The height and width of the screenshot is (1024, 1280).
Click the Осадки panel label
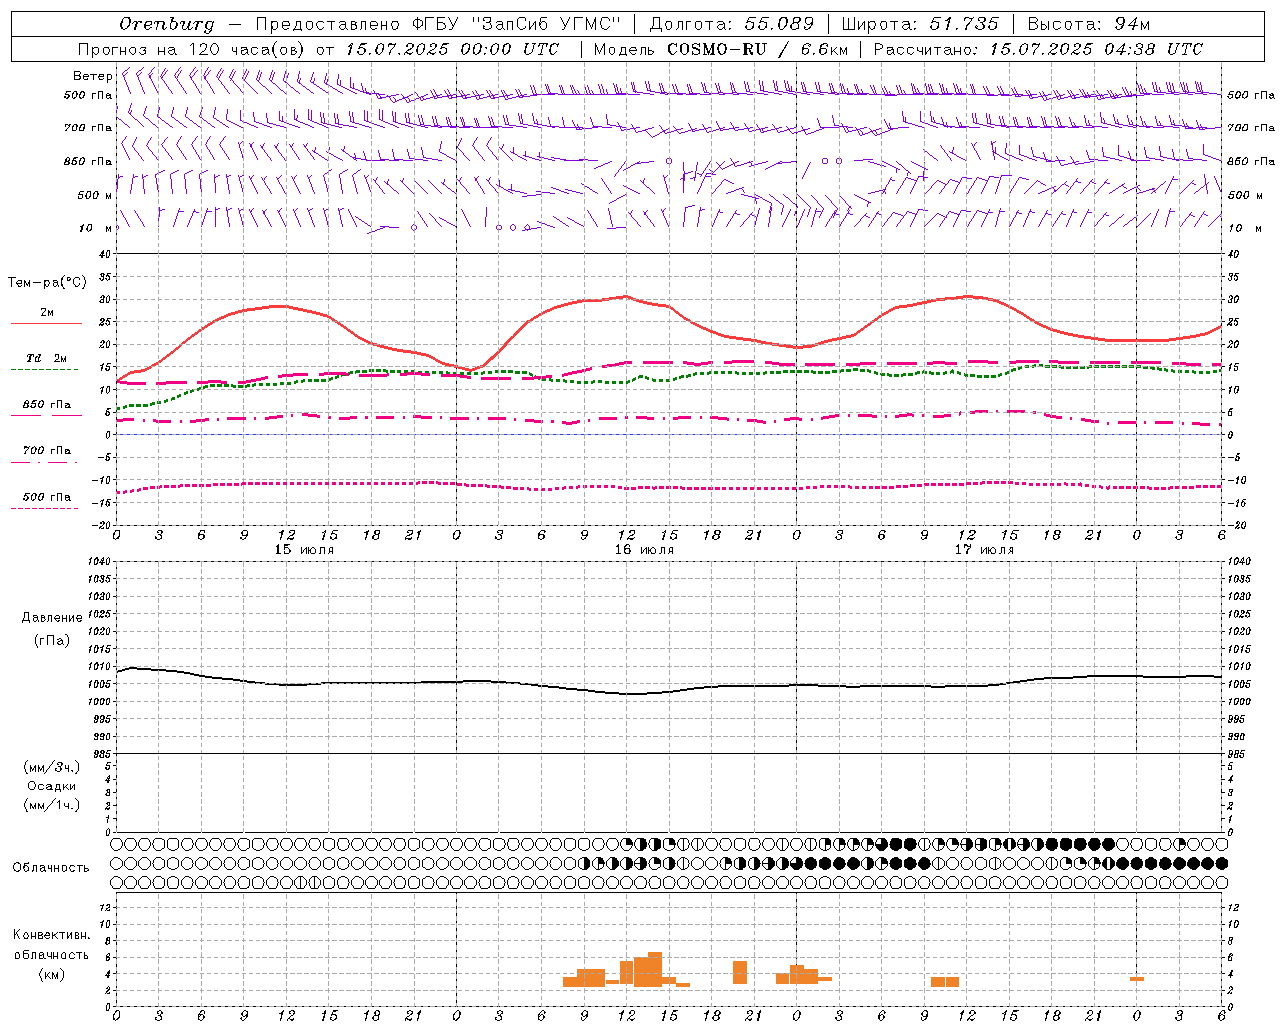tap(52, 786)
